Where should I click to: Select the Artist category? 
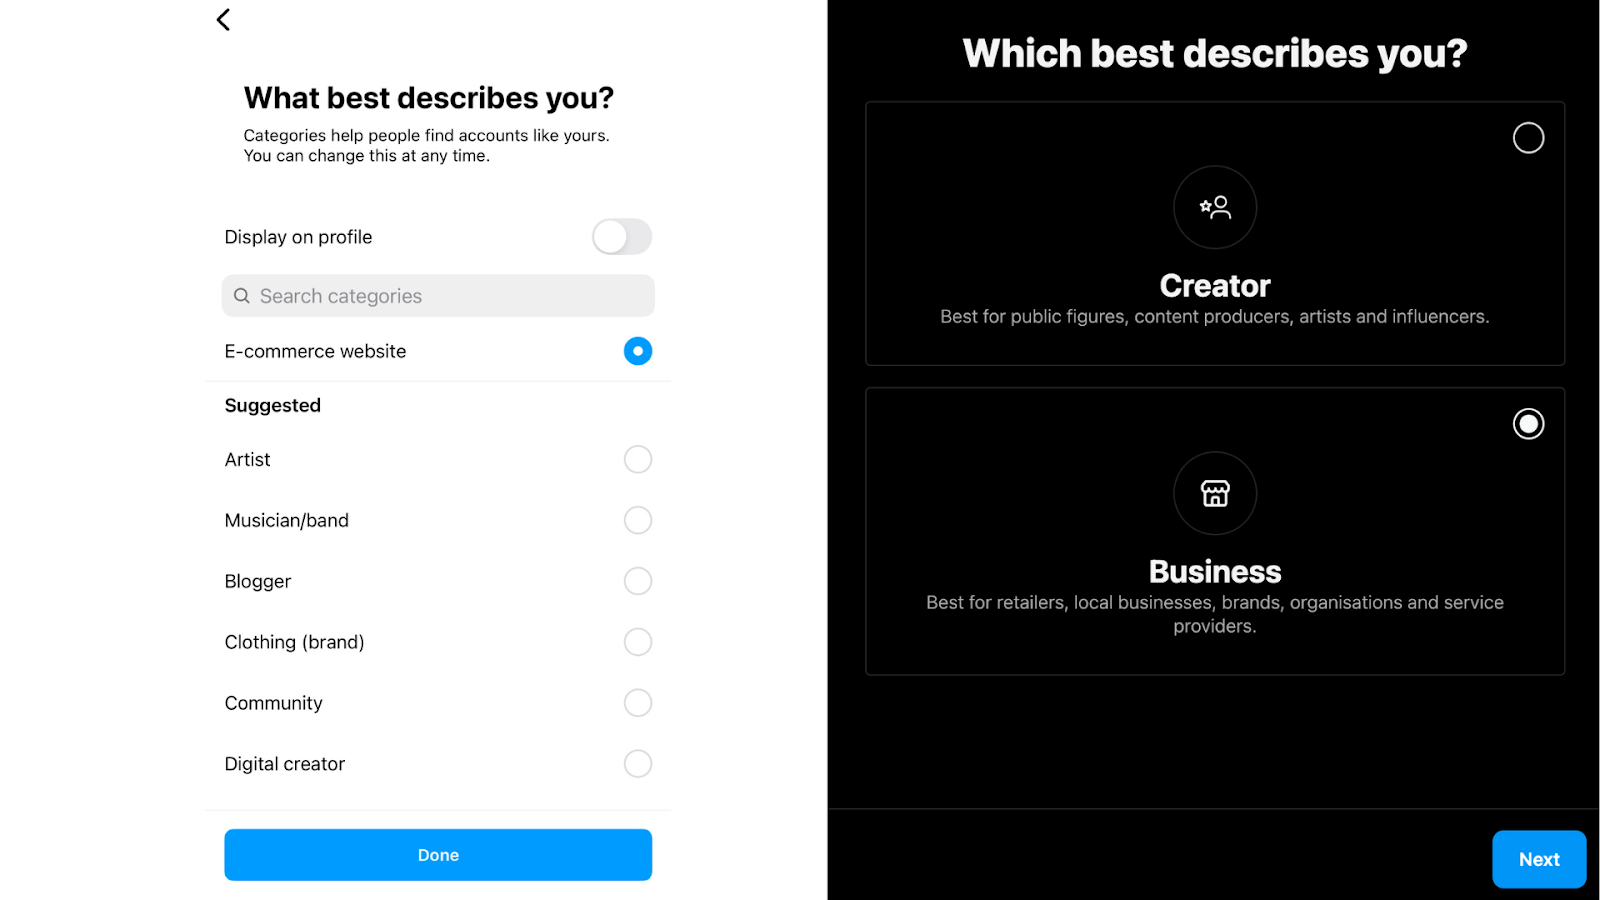click(637, 459)
